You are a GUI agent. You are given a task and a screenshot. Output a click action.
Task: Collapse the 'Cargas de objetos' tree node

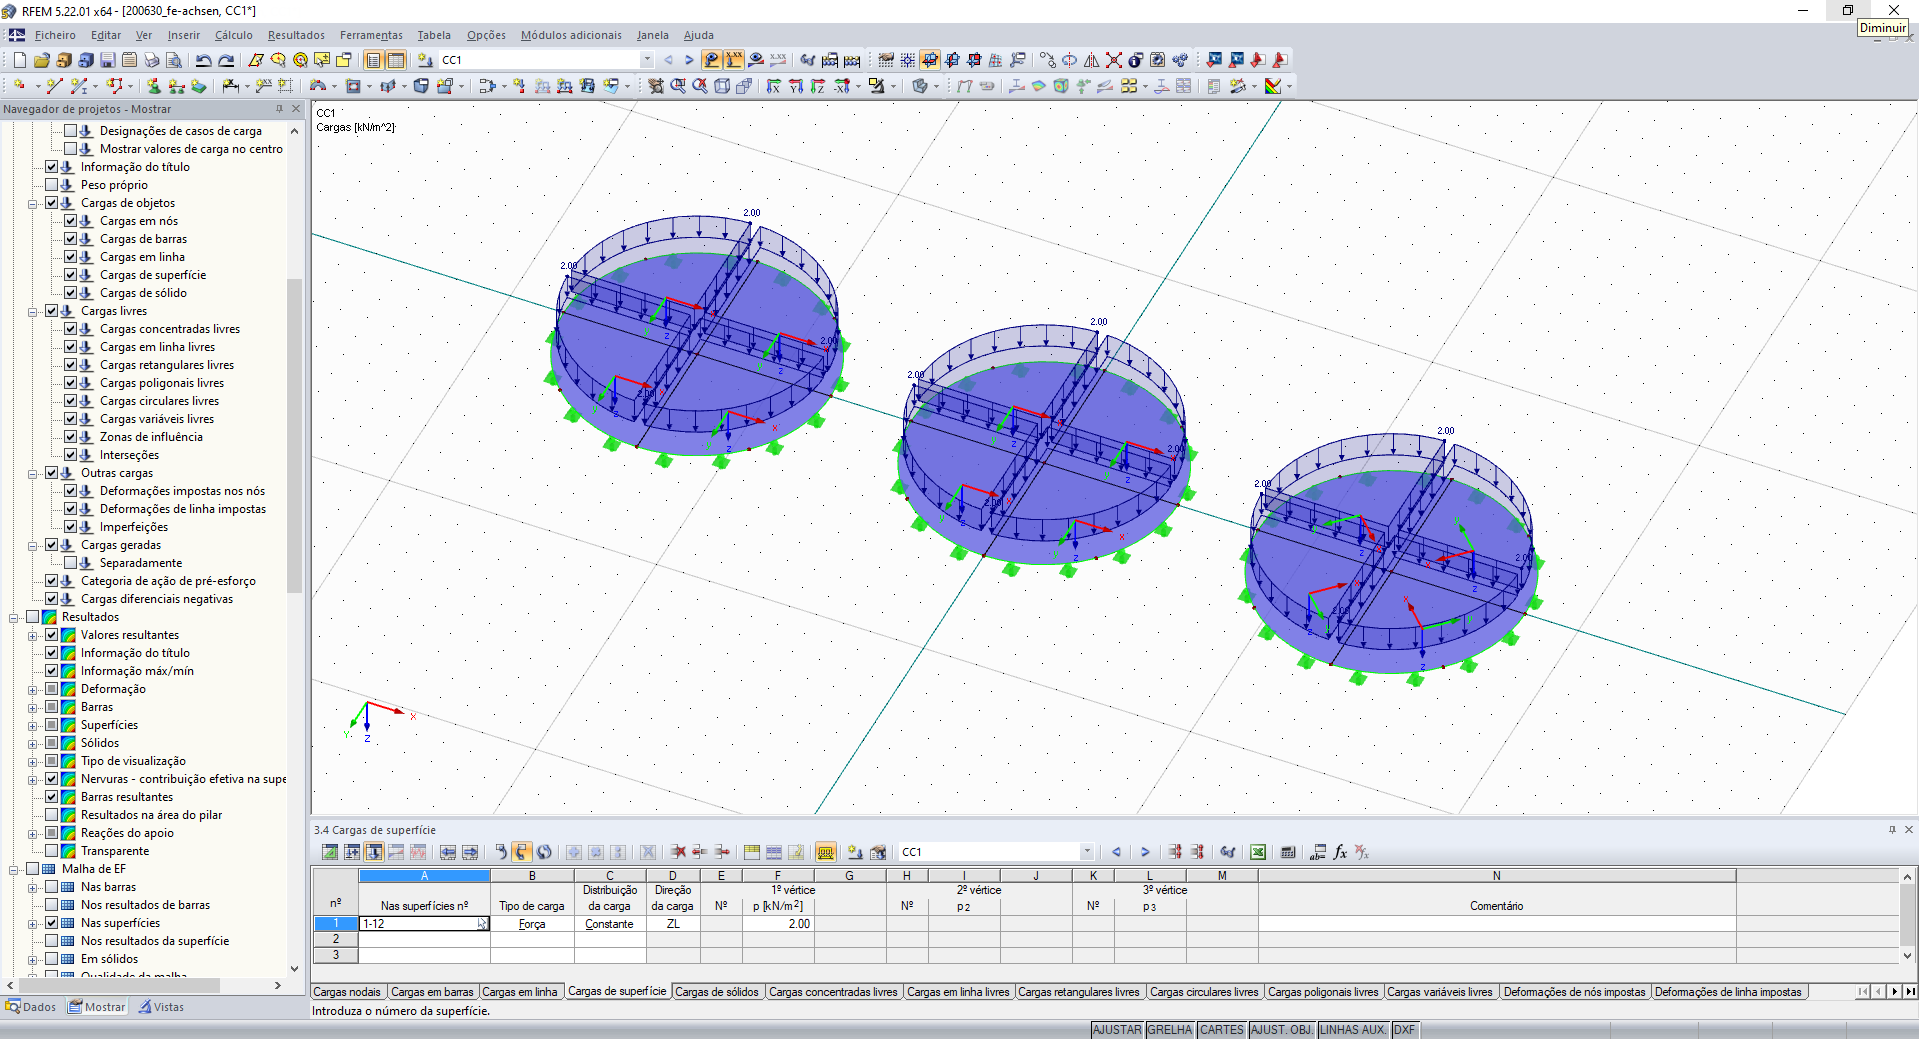pos(33,203)
